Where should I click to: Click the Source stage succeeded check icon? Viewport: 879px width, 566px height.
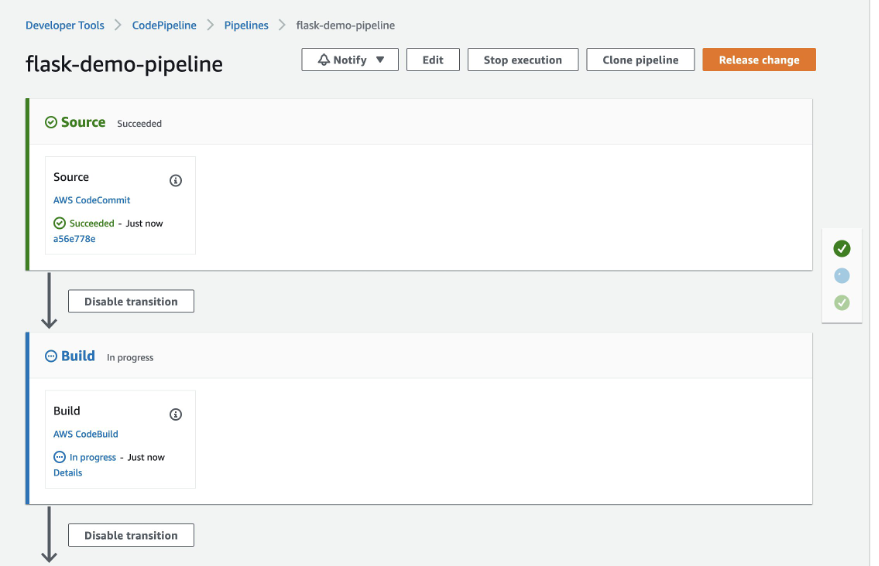pyautogui.click(x=51, y=122)
